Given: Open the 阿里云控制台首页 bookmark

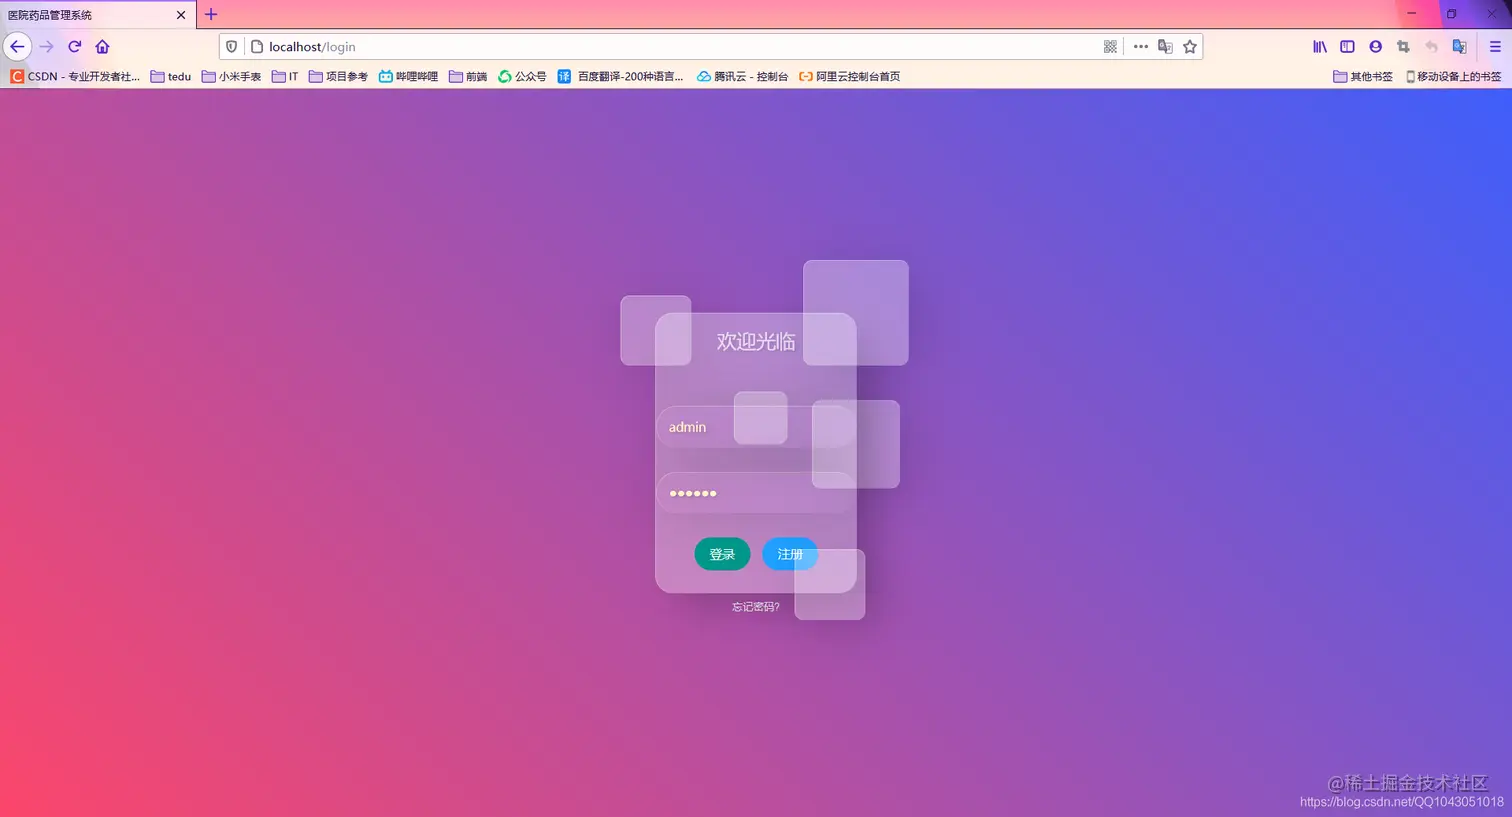Looking at the screenshot, I should [849, 76].
